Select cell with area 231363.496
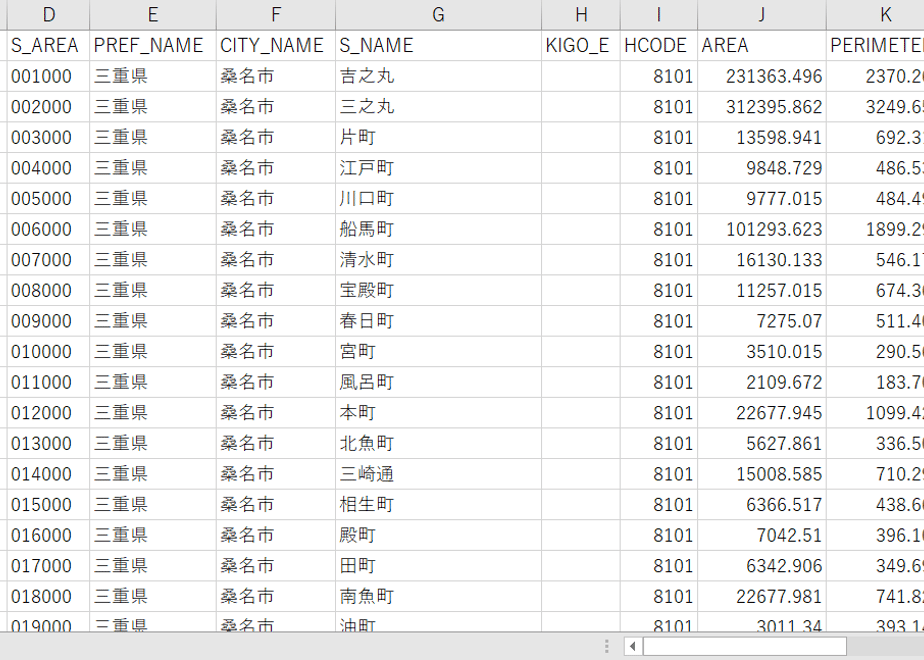The height and width of the screenshot is (660, 924). pyautogui.click(x=761, y=76)
